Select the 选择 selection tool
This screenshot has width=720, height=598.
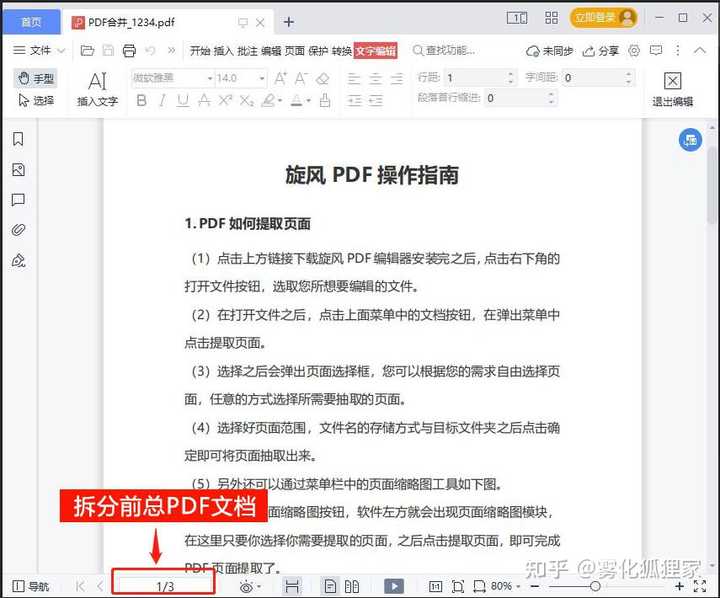pyautogui.click(x=36, y=100)
